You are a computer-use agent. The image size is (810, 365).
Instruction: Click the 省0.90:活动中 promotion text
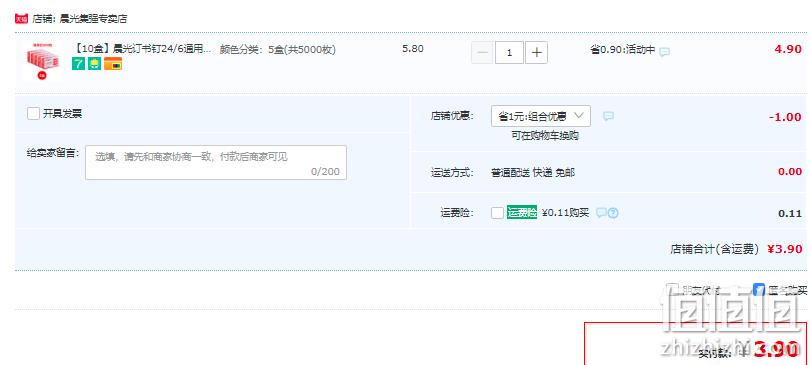pos(623,50)
